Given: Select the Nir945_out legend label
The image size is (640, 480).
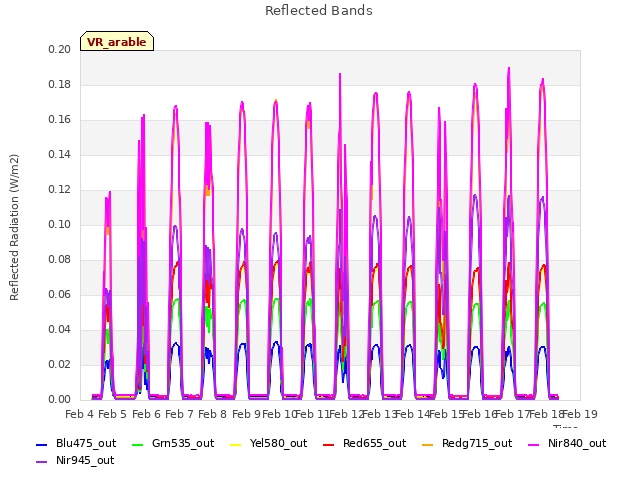Looking at the screenshot, I should coord(85,460).
